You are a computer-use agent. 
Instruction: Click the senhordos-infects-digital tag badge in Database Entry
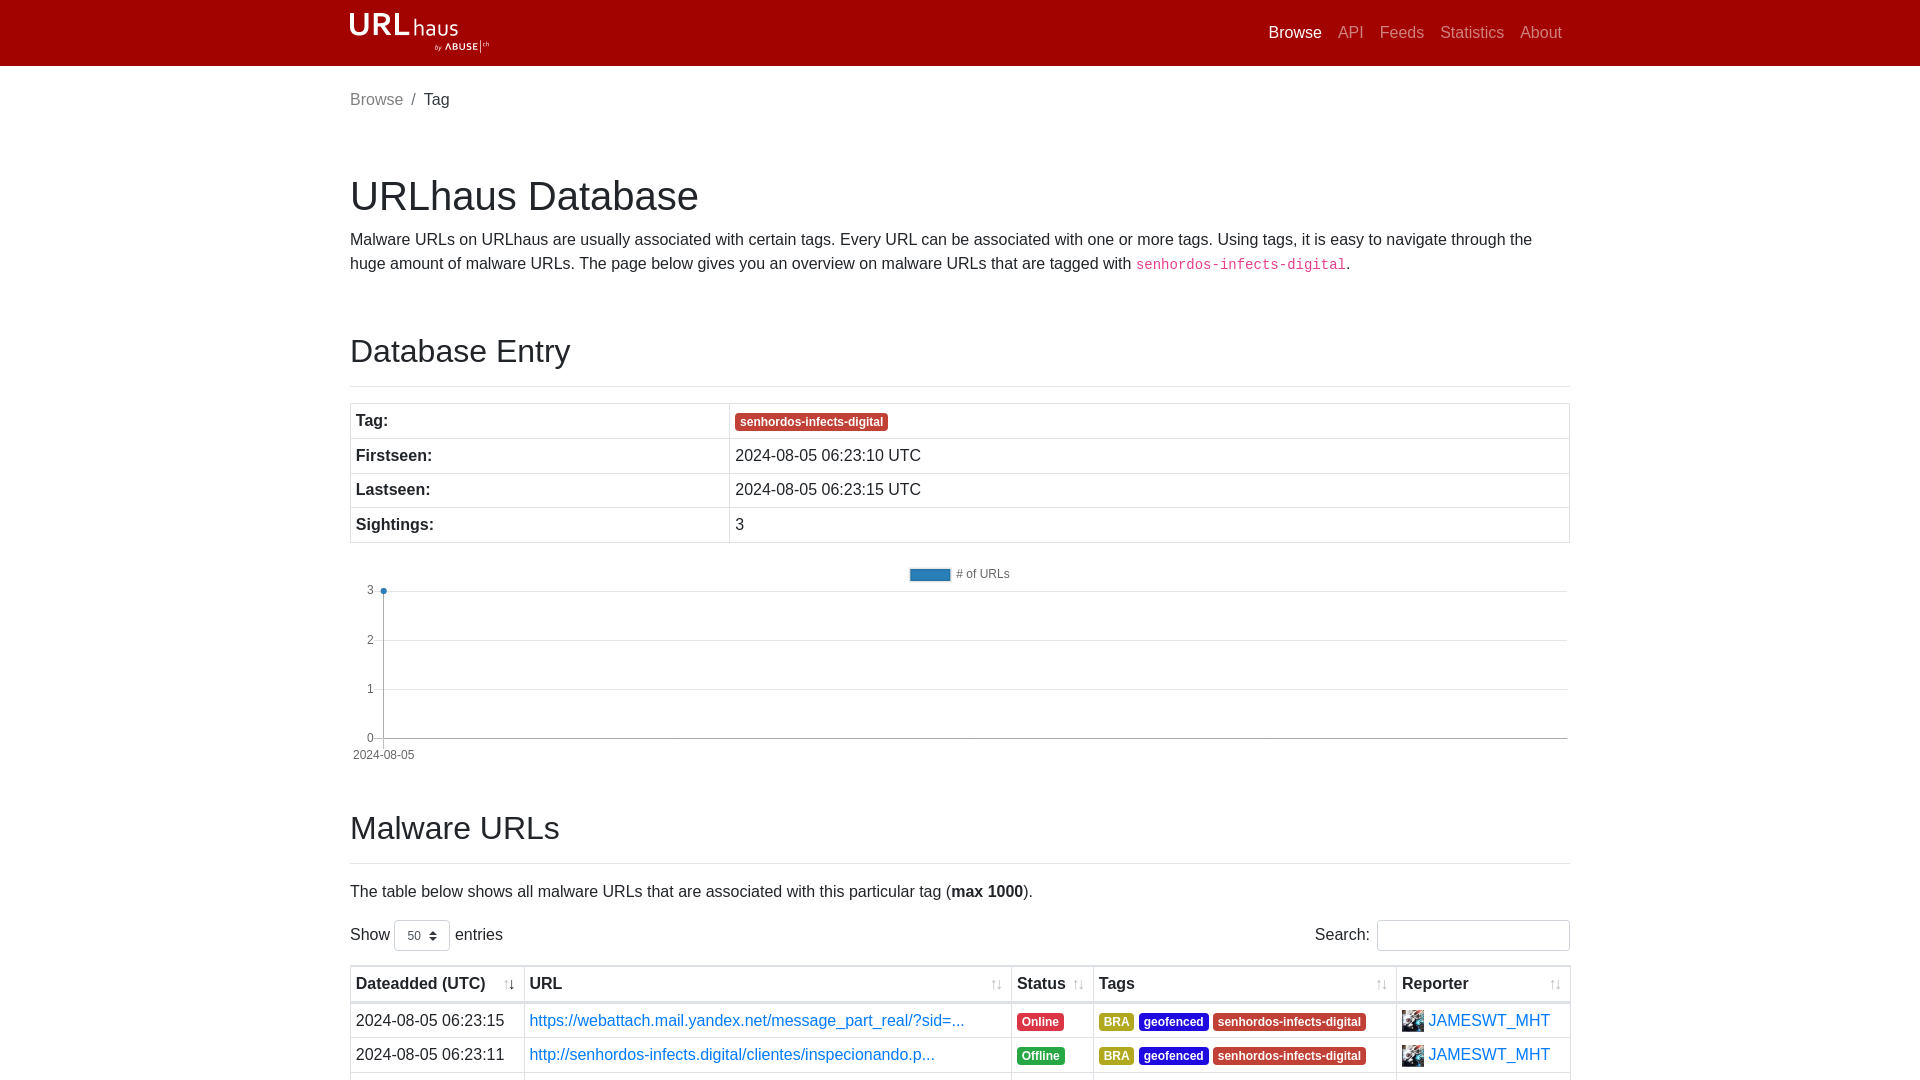[811, 422]
